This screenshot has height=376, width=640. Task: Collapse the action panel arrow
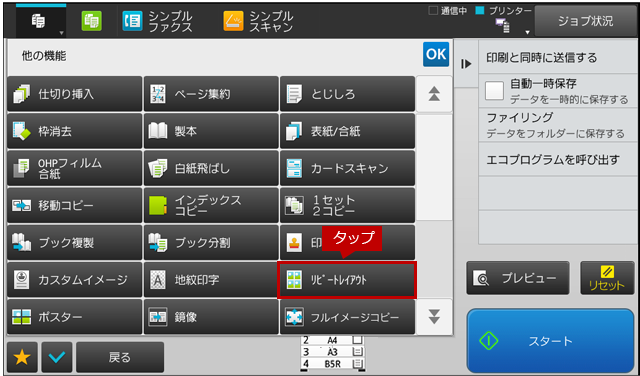coord(466,64)
